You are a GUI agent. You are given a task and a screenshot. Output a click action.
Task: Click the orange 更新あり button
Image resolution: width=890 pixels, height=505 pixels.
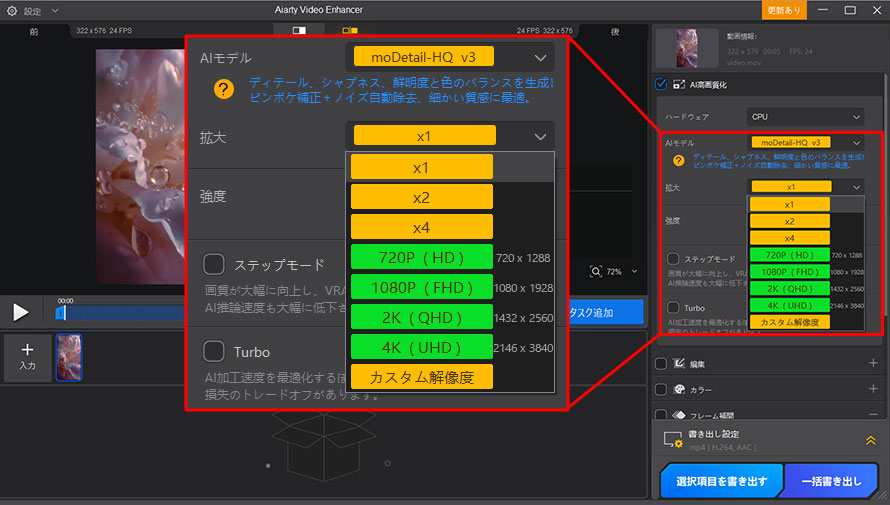pos(784,10)
